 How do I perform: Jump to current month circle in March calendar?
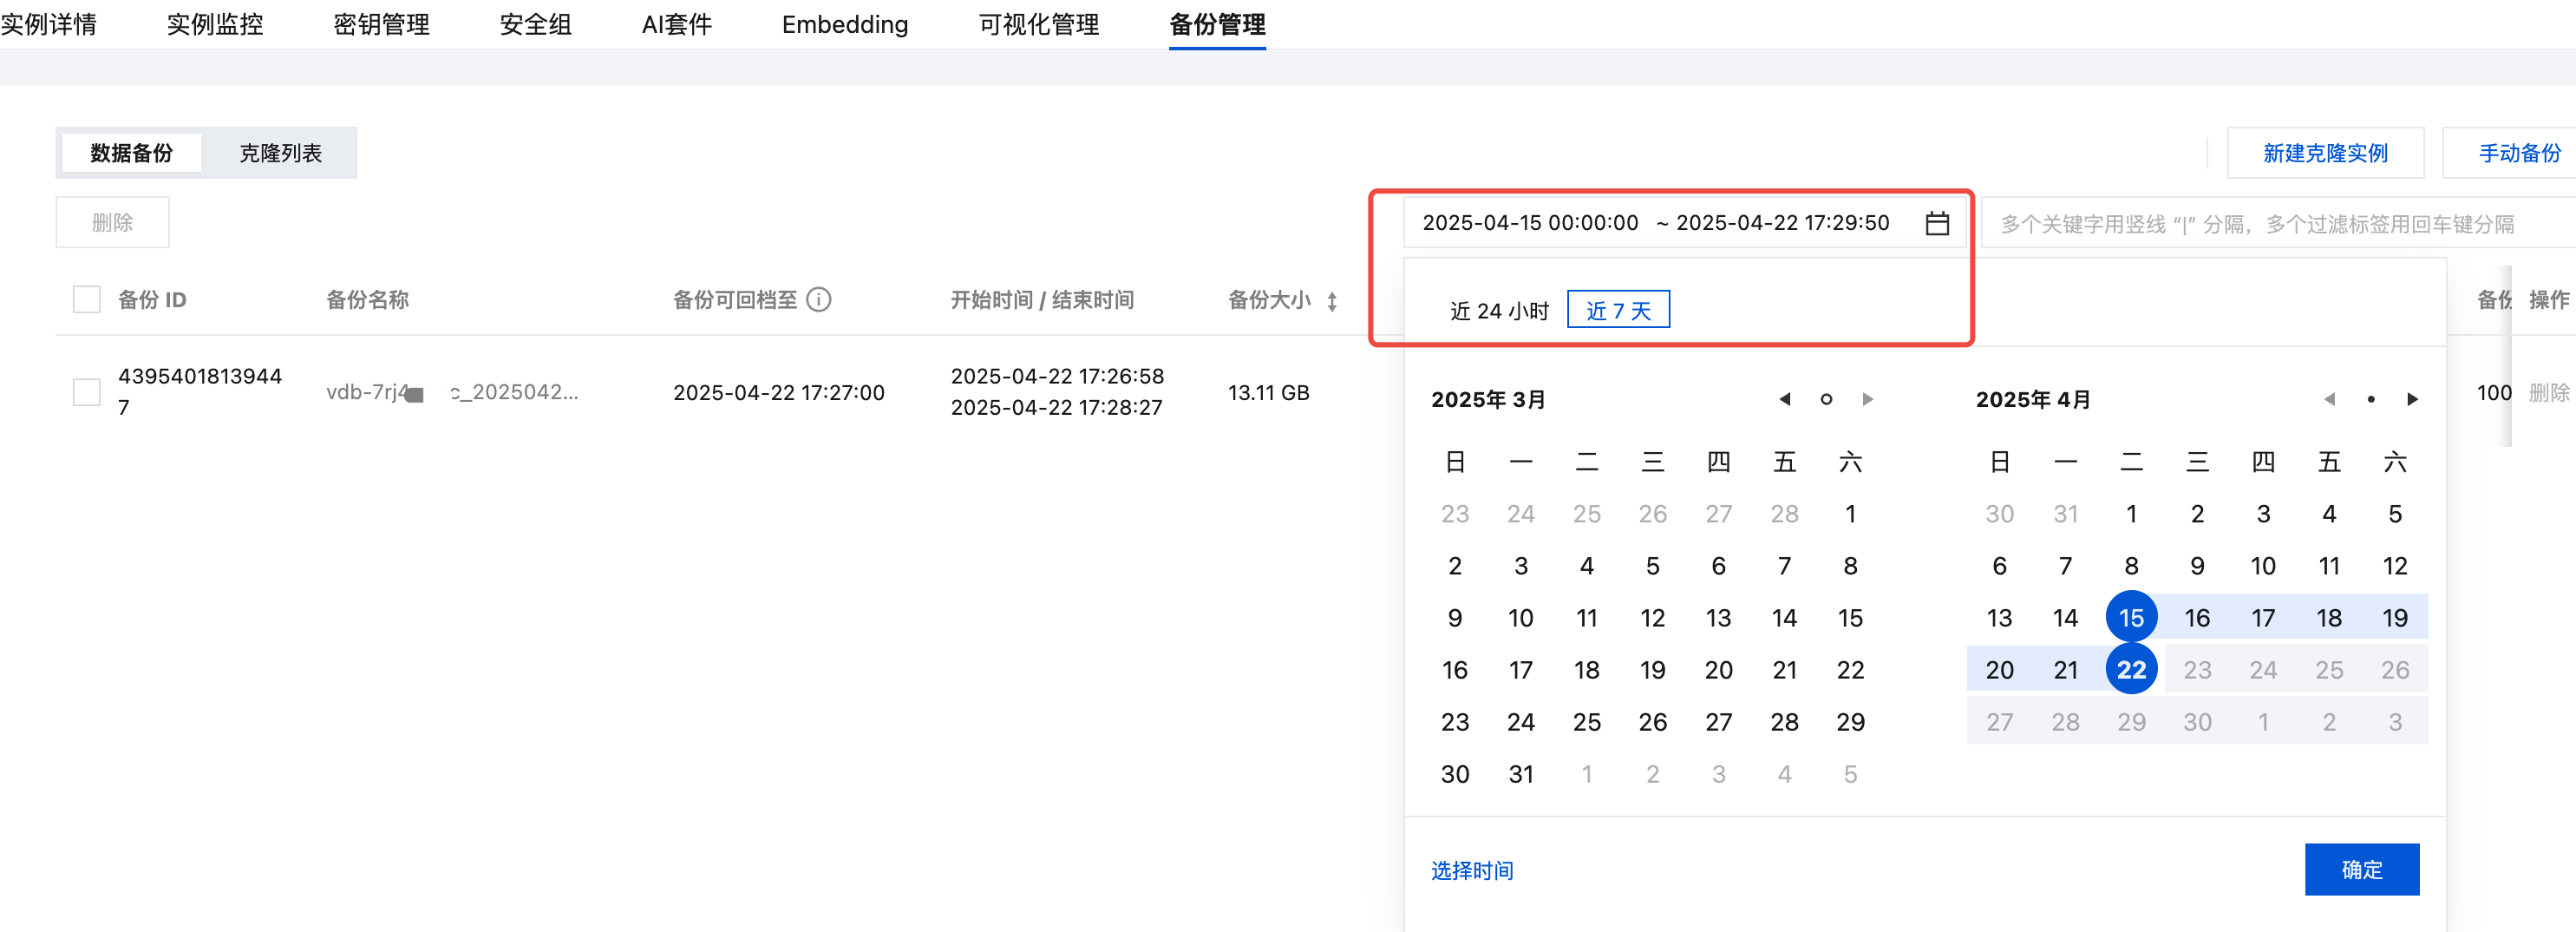tap(1825, 399)
